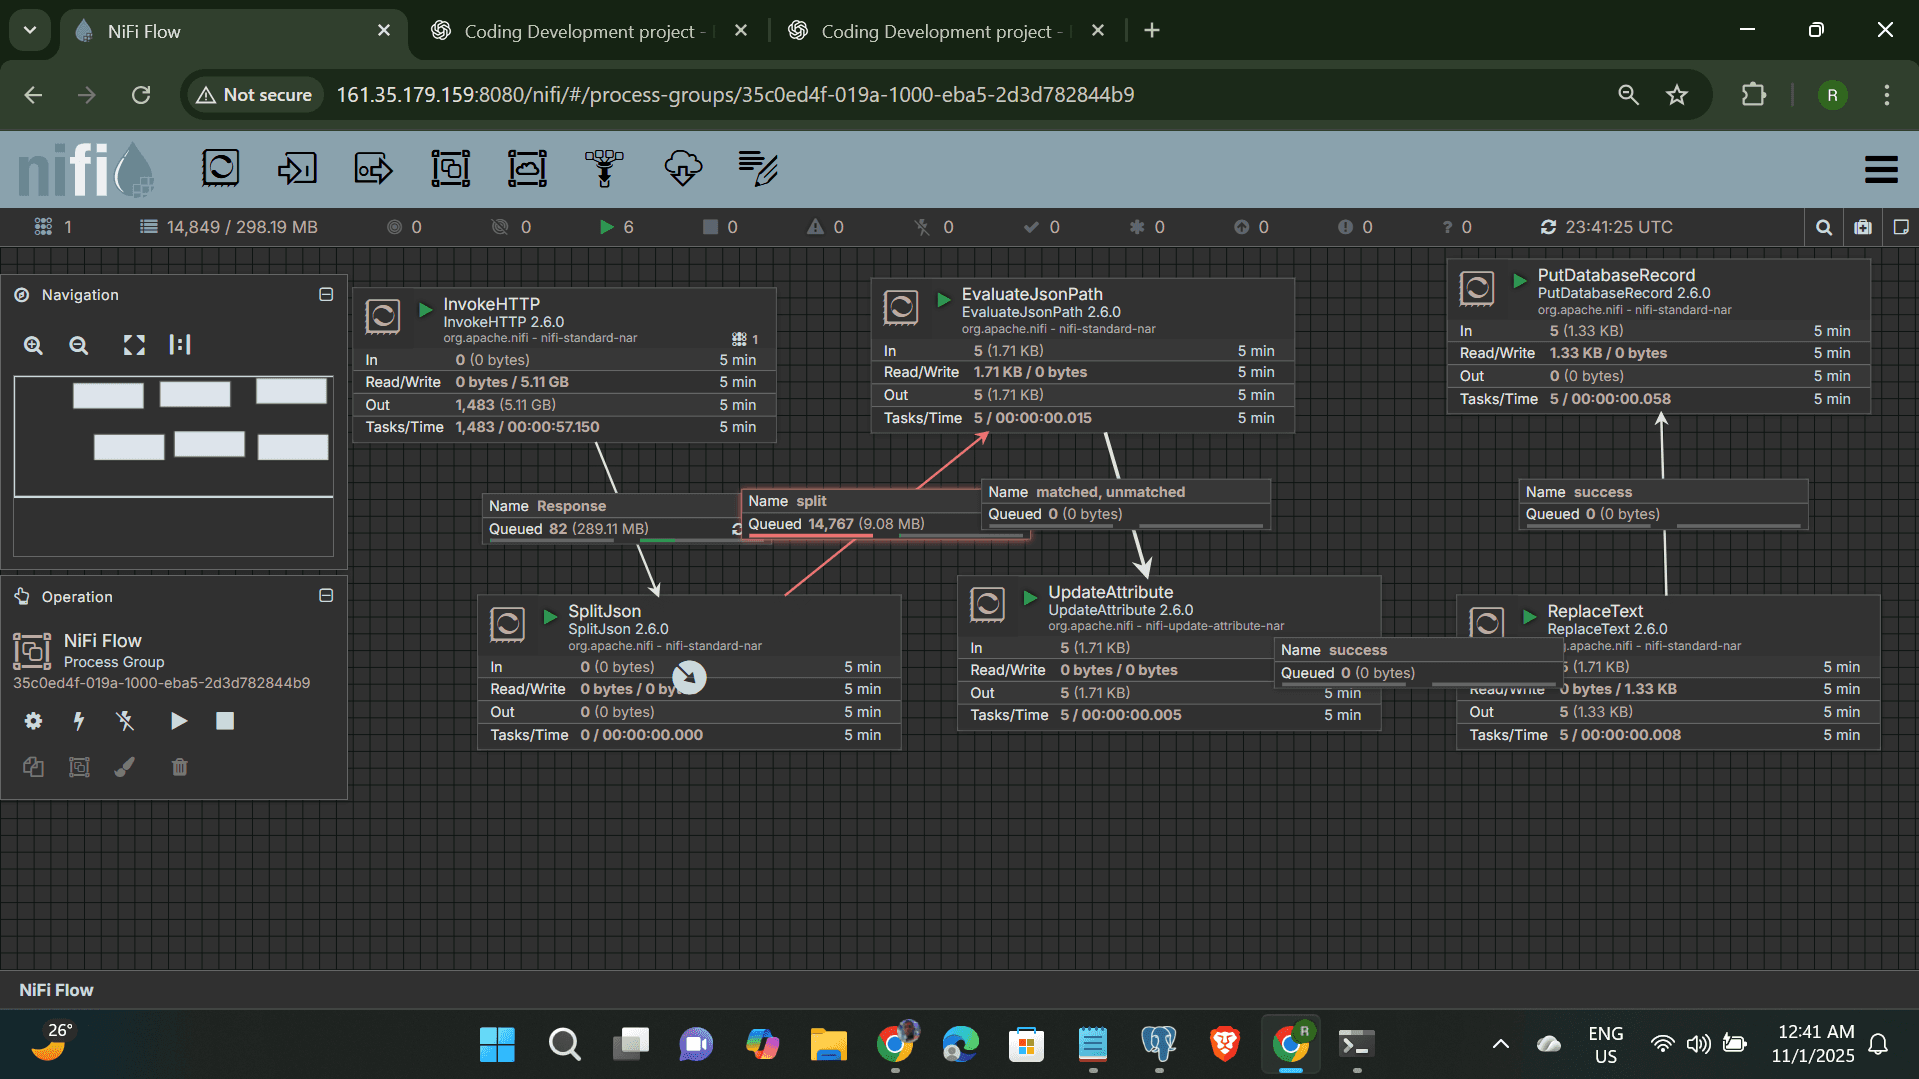The height and width of the screenshot is (1079, 1919).
Task: Click the icon right of the flow search
Action: tap(1863, 227)
